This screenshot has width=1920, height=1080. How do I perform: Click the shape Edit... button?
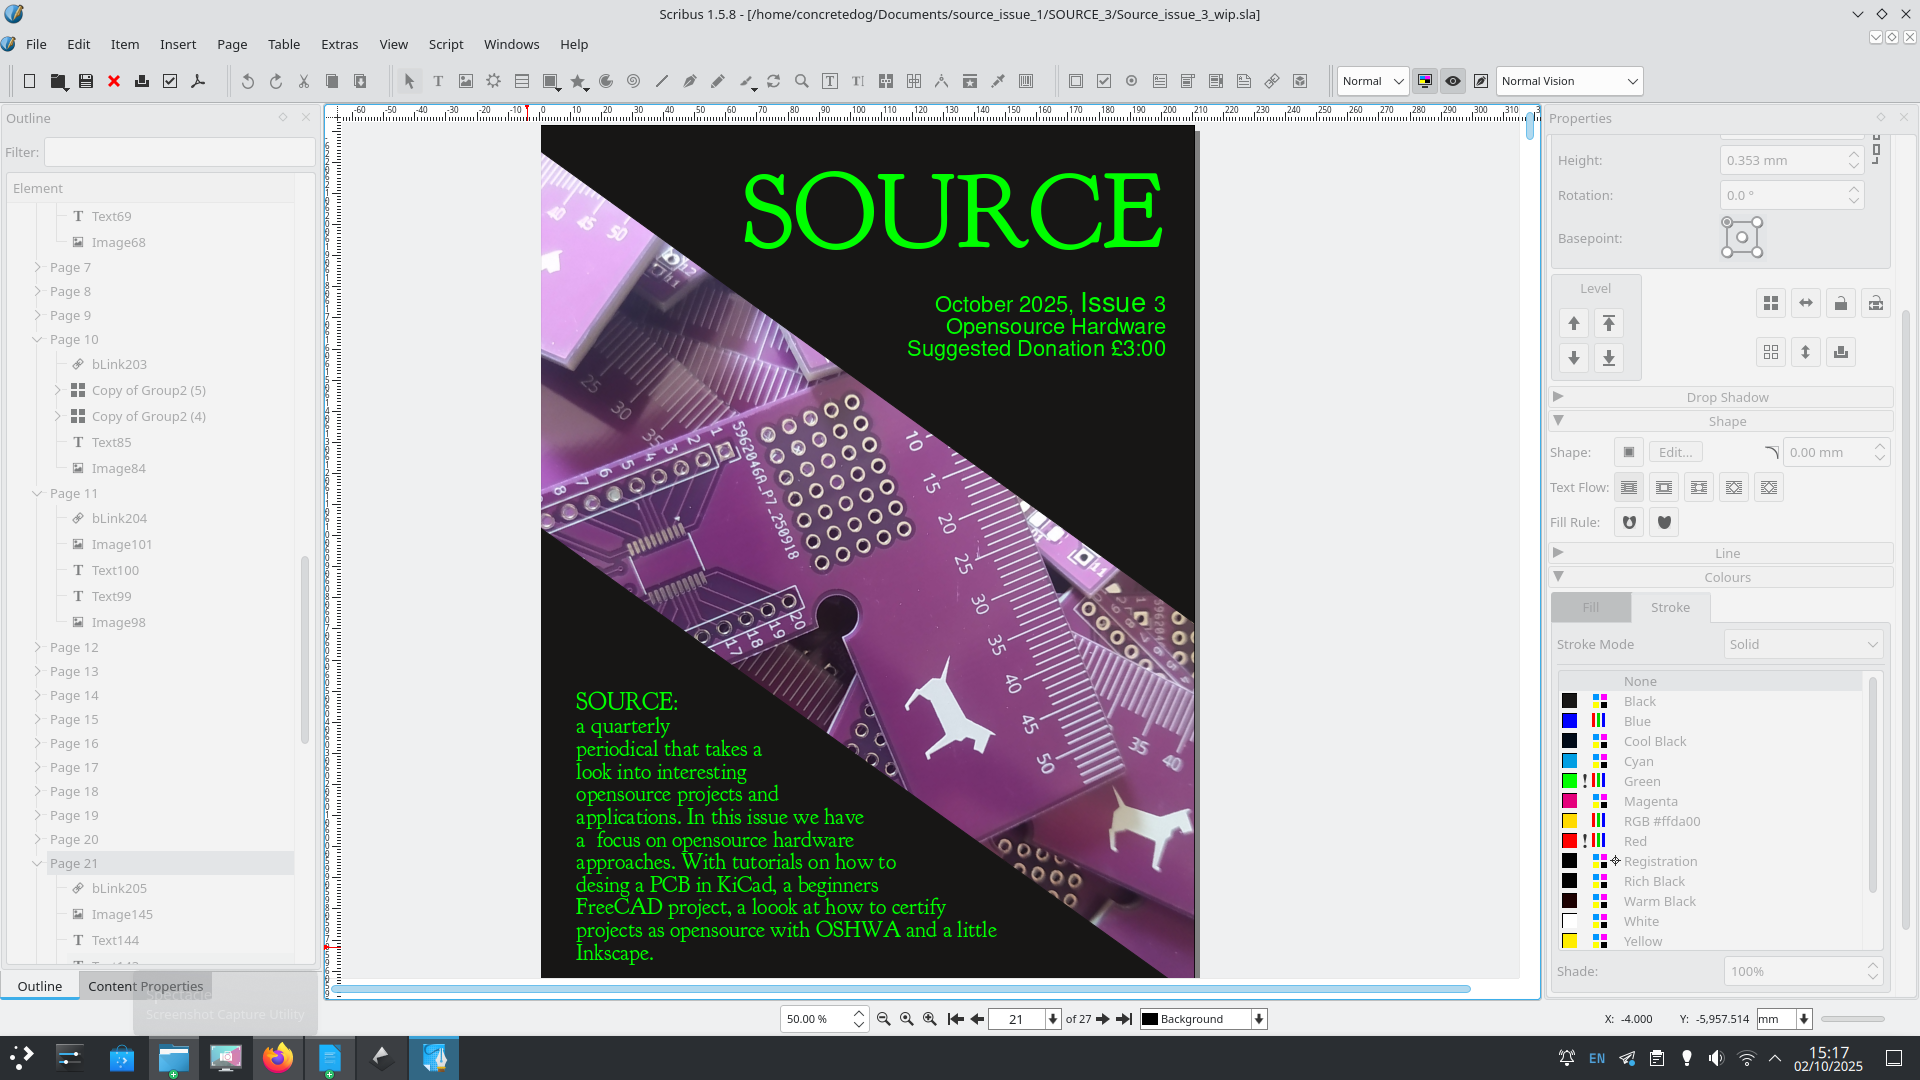pyautogui.click(x=1675, y=452)
